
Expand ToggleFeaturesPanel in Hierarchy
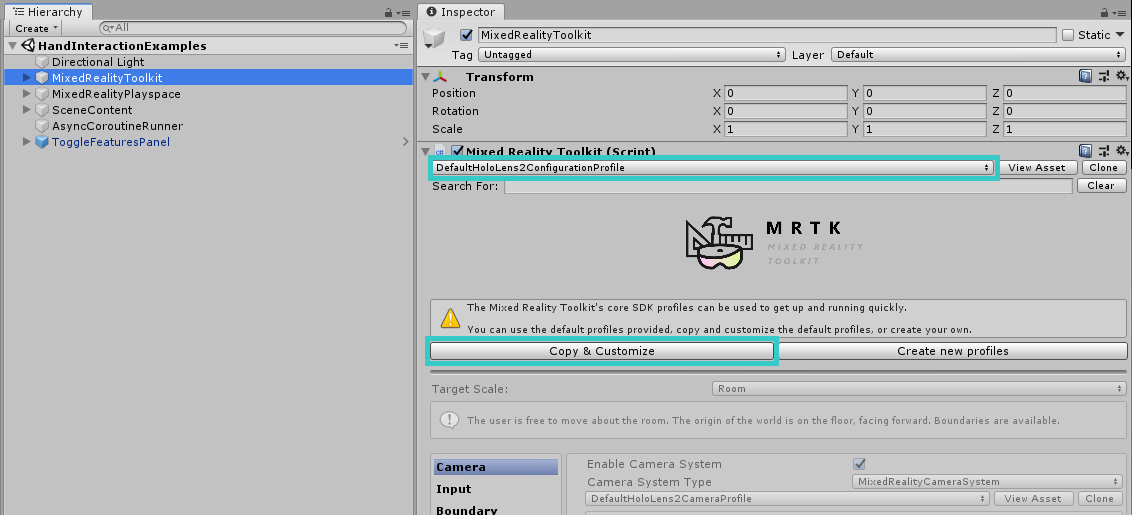pos(27,142)
